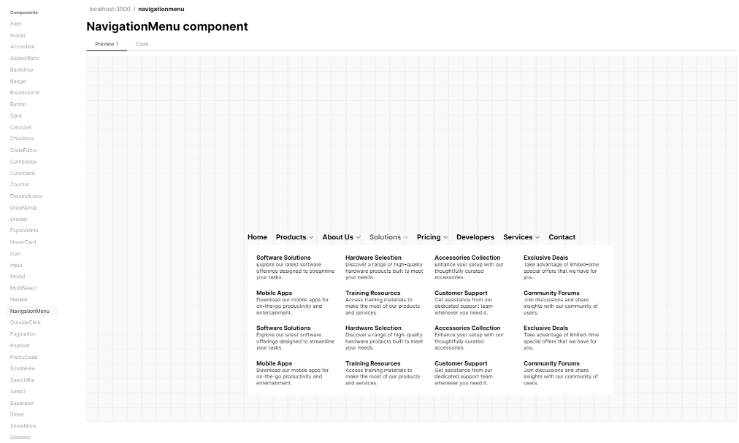Click the bottommost Customer Support link
Viewport: 739px width, 443px height.
pos(460,364)
